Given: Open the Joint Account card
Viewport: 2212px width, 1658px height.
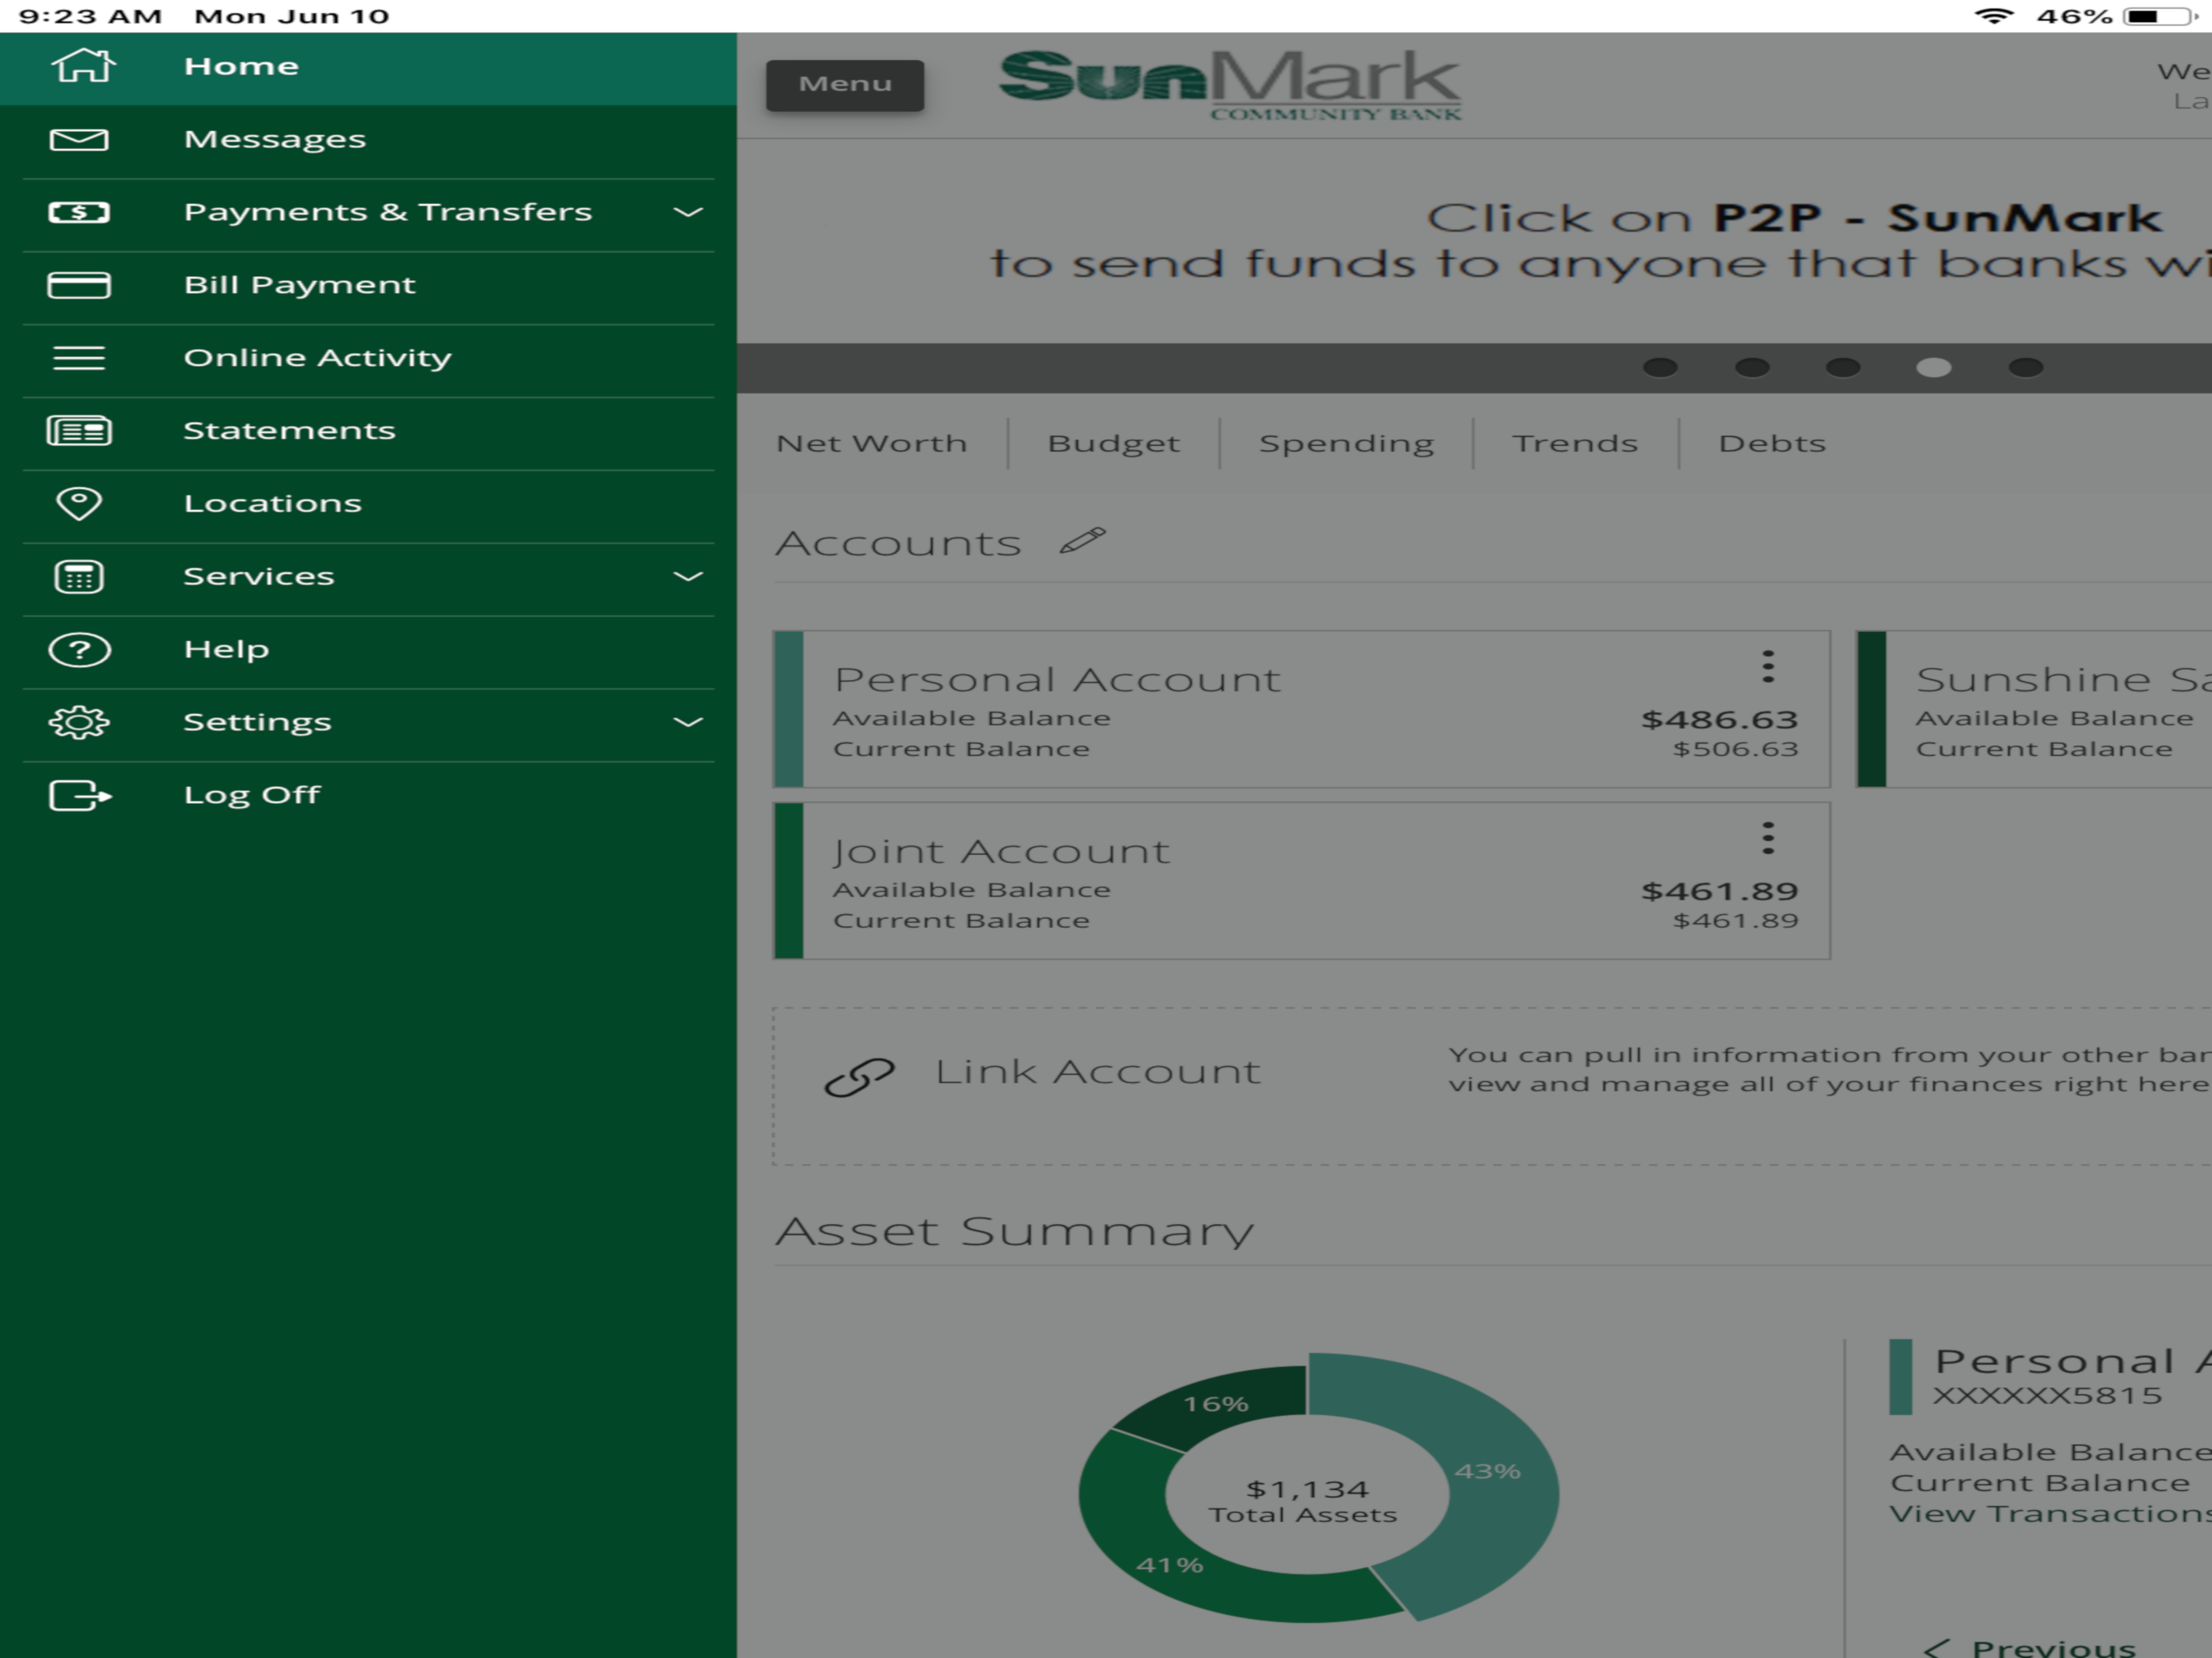Looking at the screenshot, I should coord(1302,881).
